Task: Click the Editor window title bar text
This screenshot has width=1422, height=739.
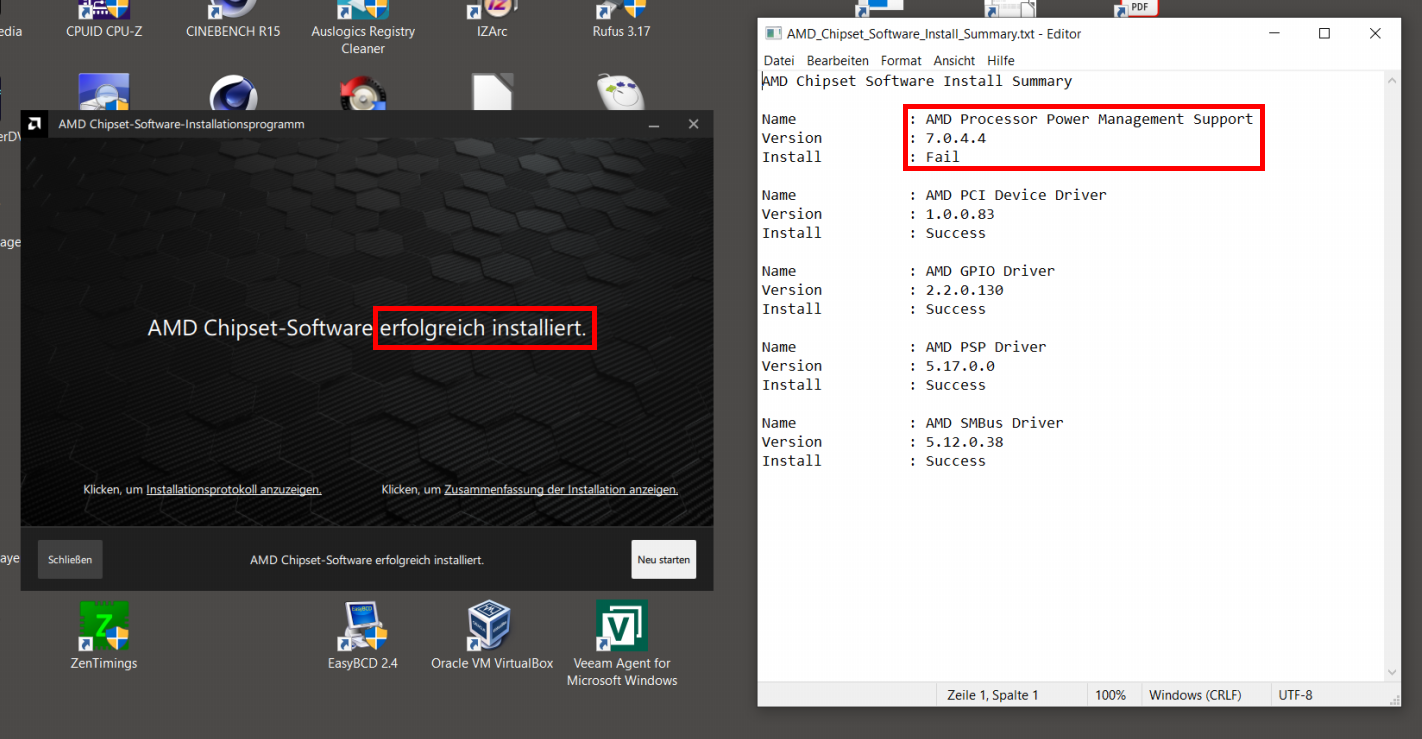Action: (x=934, y=33)
